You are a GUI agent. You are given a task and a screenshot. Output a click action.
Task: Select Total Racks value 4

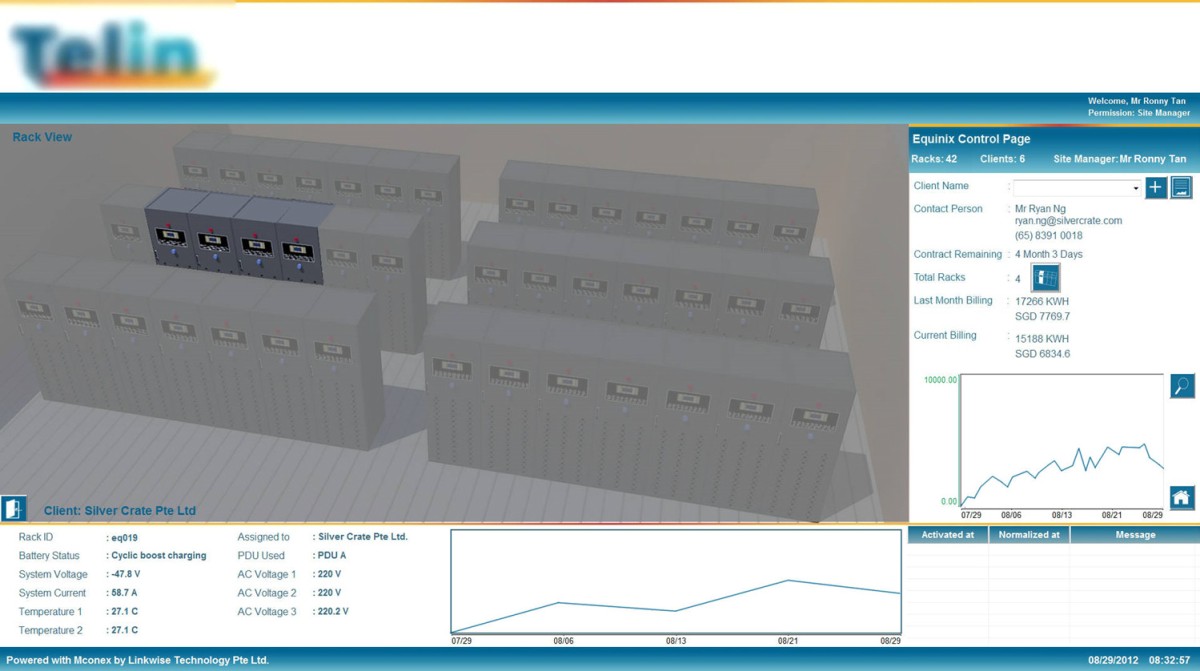coord(1018,279)
